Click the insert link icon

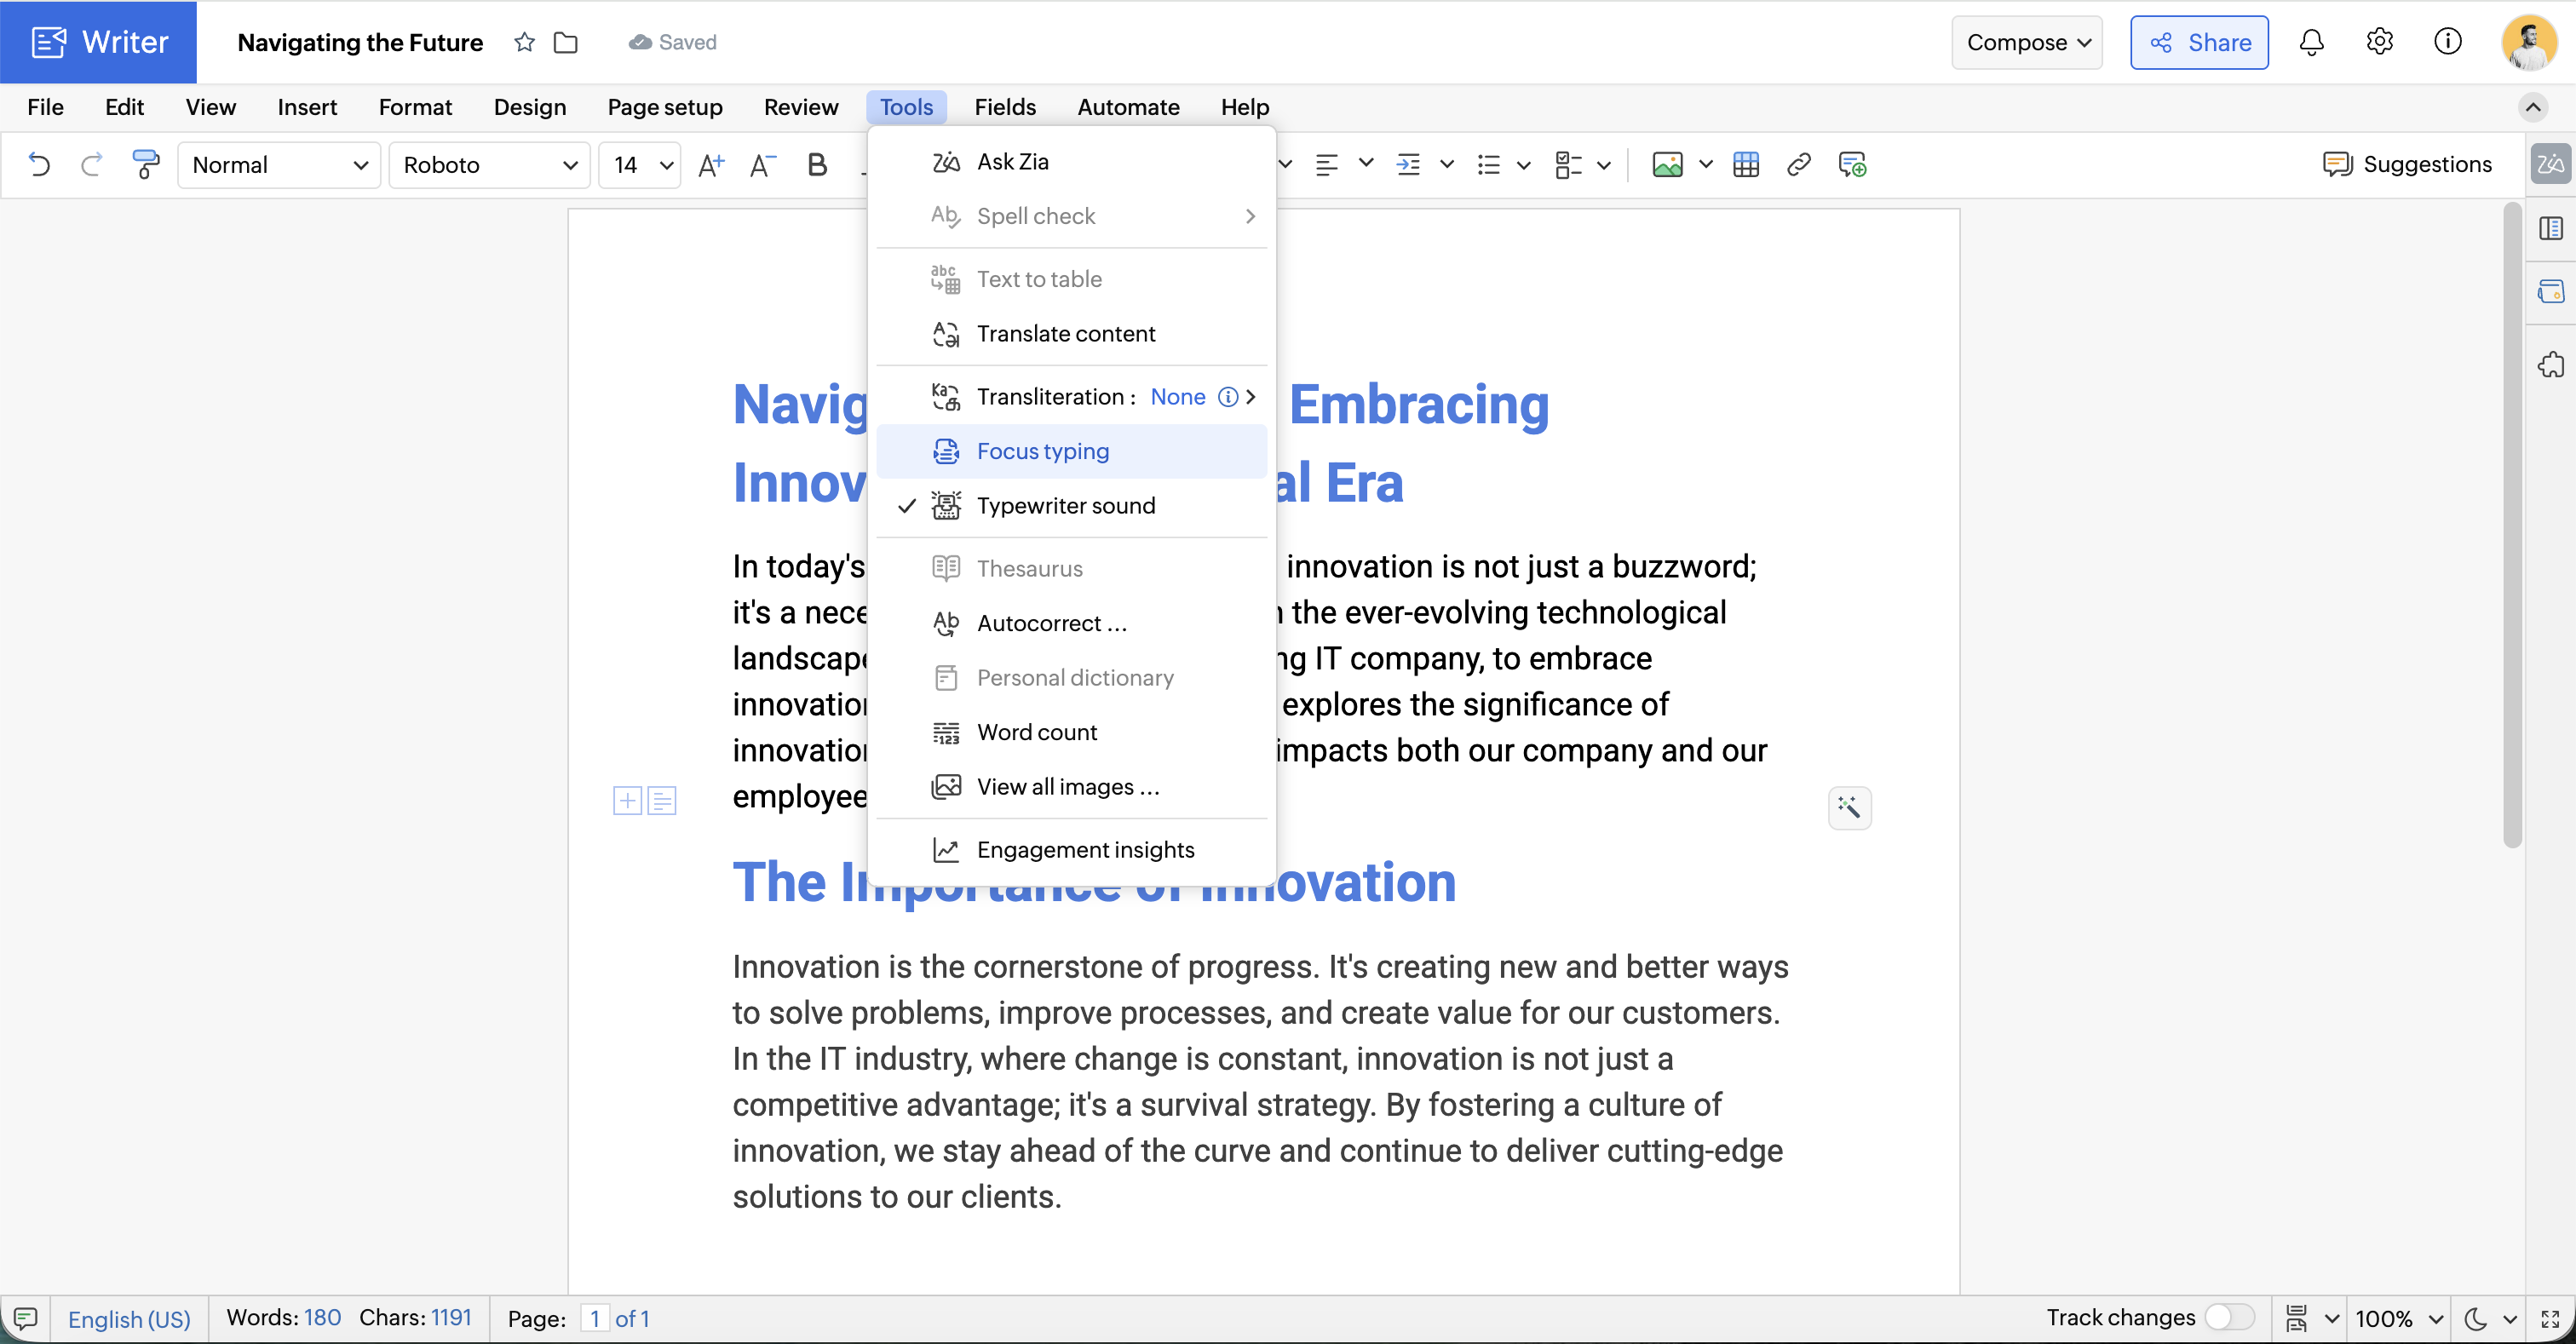tap(1798, 164)
